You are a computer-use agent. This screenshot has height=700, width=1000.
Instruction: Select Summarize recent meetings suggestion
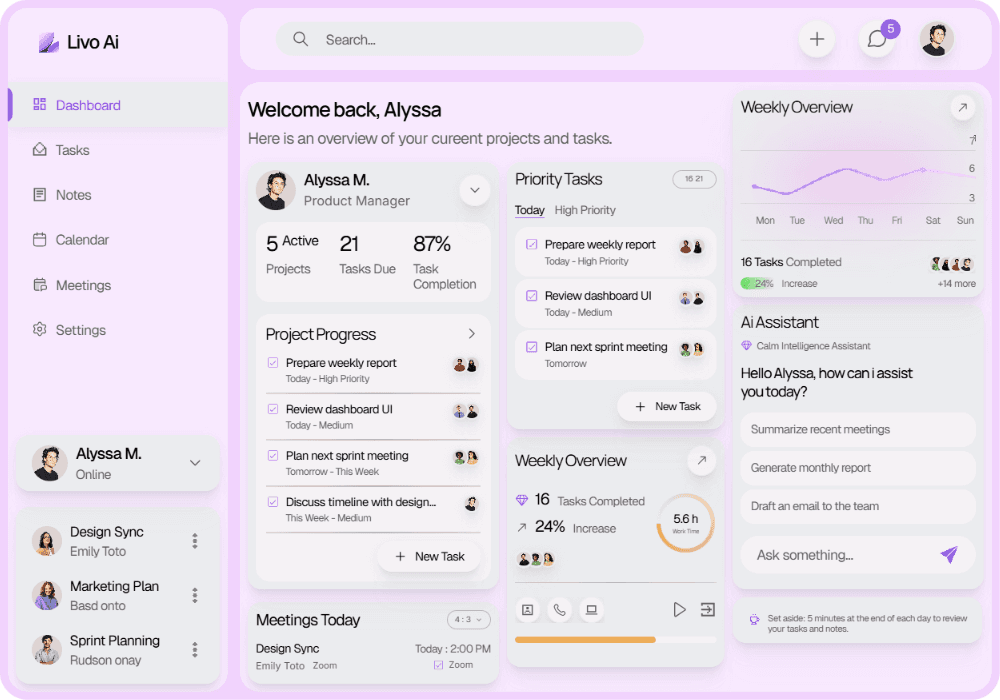coord(858,430)
